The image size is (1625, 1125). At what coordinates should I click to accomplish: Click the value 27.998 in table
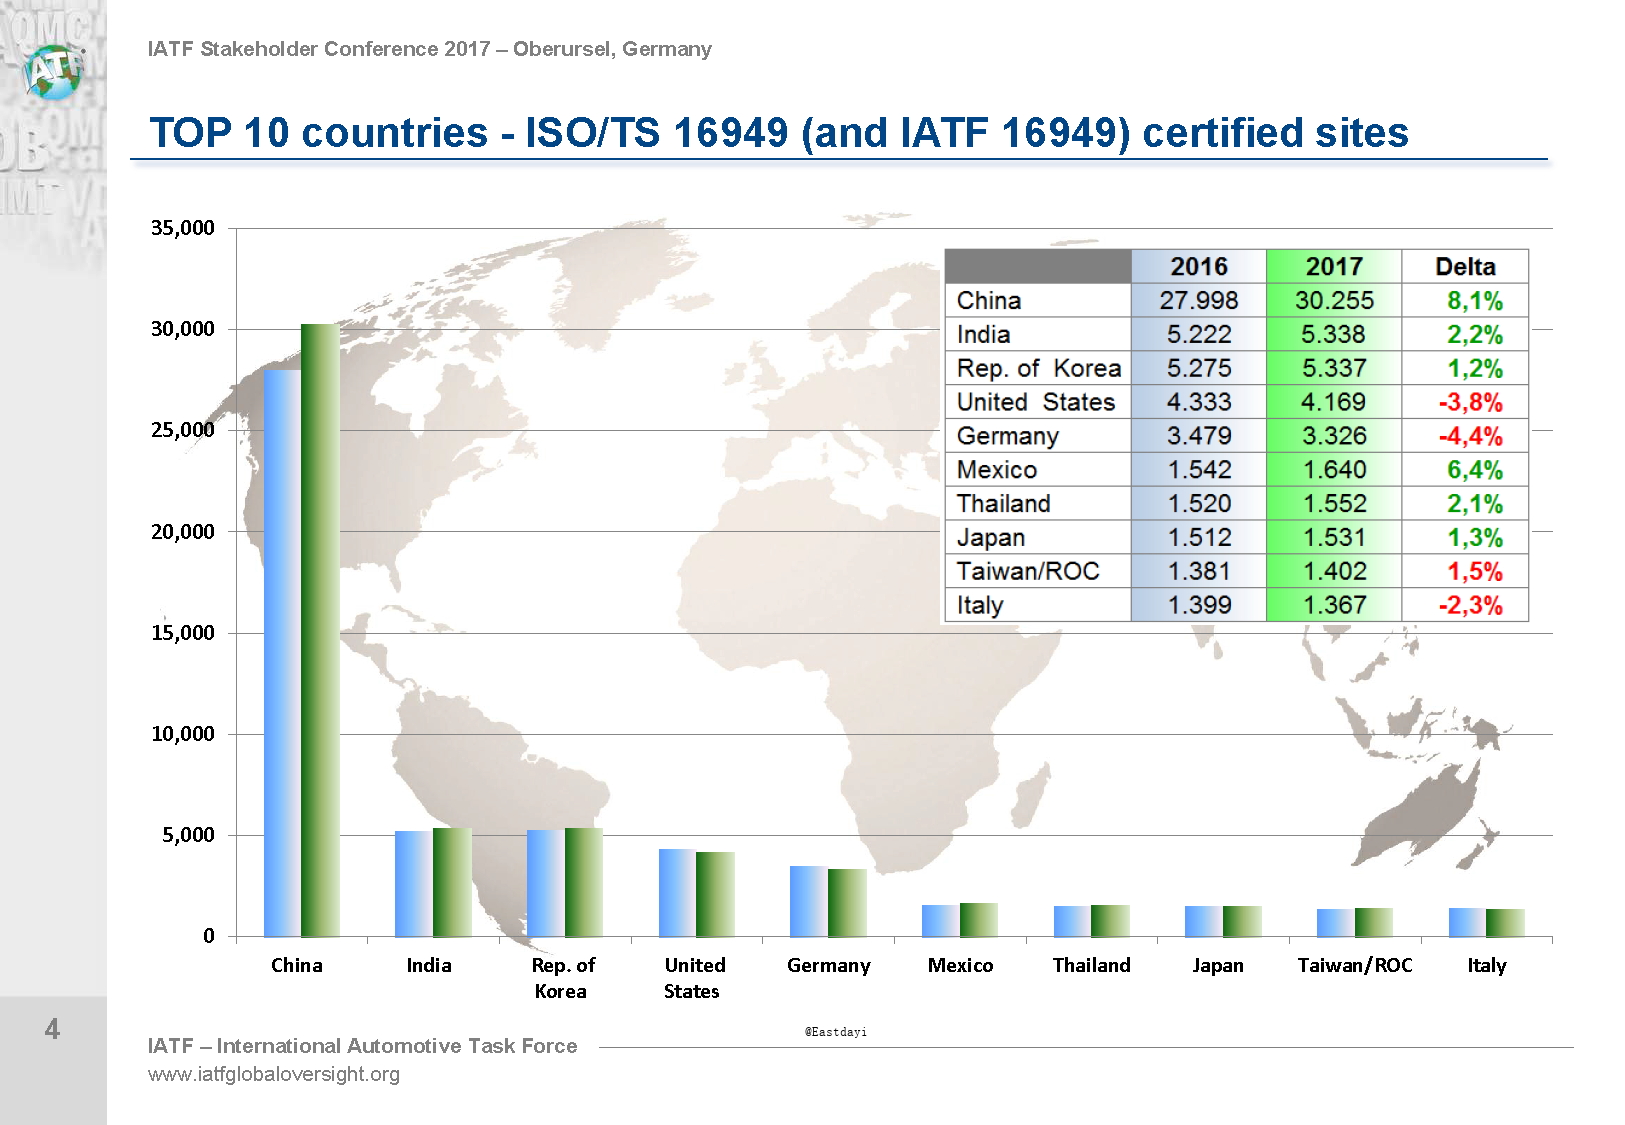pyautogui.click(x=1199, y=301)
